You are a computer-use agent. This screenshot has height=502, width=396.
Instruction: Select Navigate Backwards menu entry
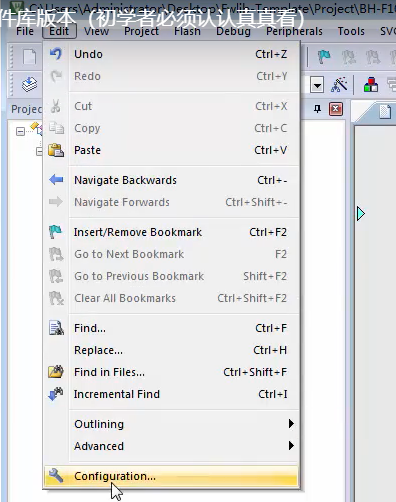(x=171, y=180)
